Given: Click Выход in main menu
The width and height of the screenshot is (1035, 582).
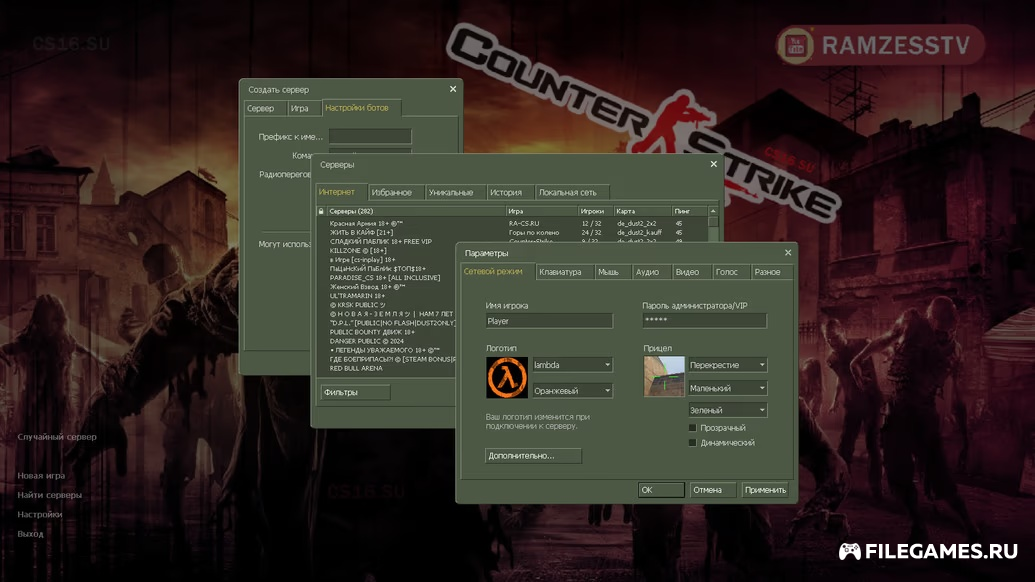Looking at the screenshot, I should [x=30, y=534].
